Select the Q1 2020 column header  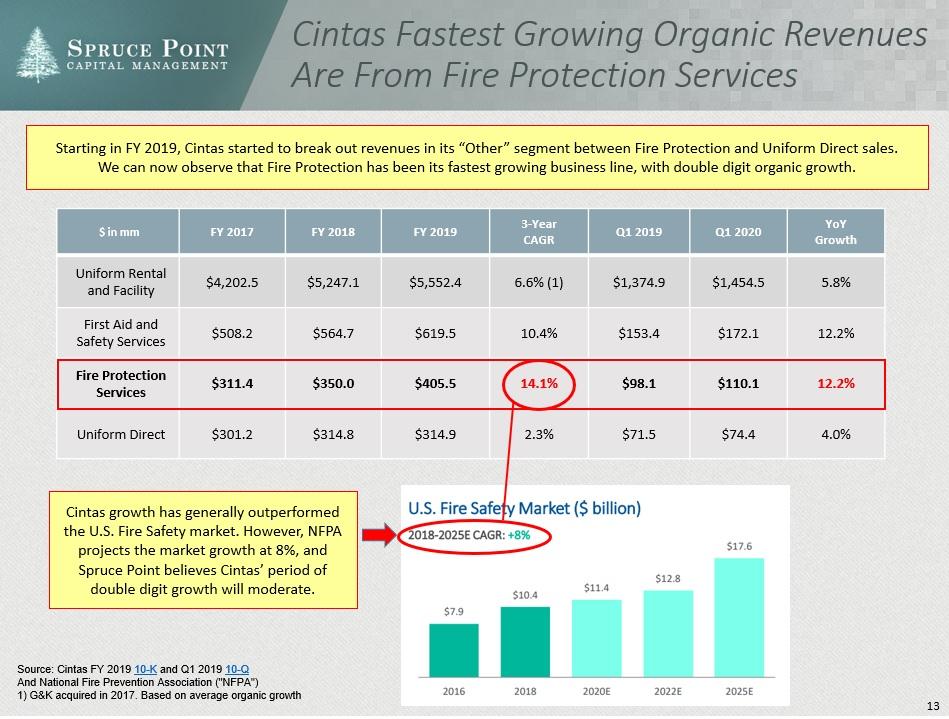[738, 232]
